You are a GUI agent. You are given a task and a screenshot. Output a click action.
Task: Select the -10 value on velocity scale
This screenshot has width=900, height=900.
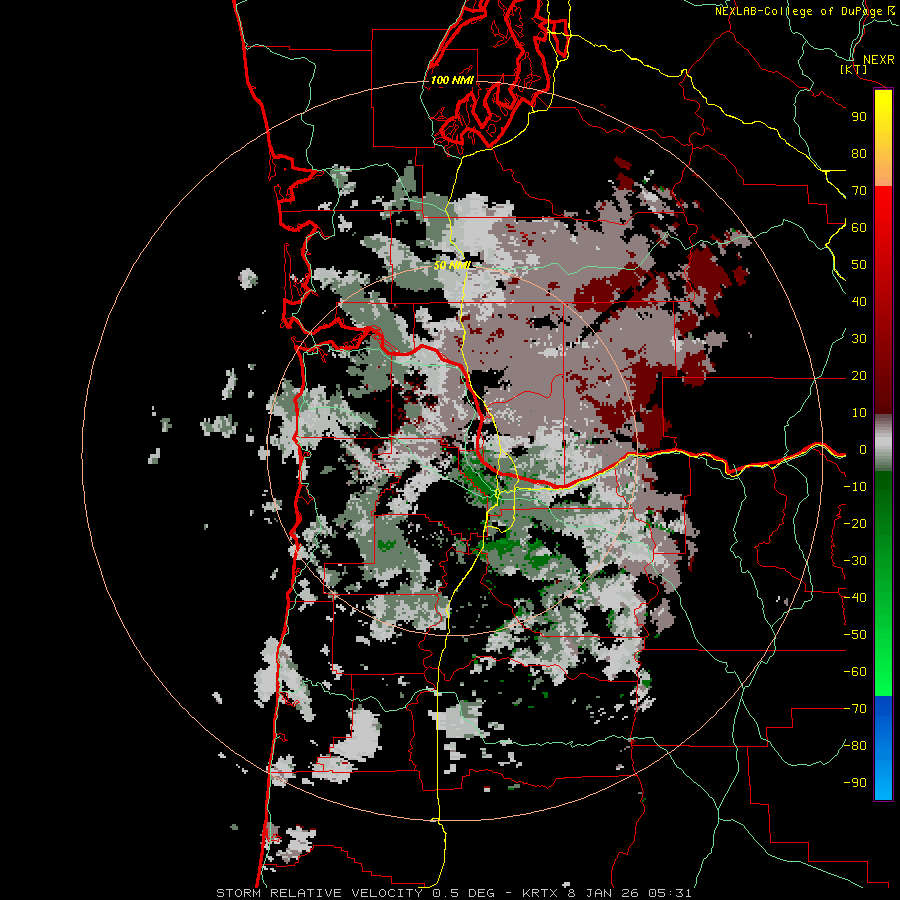click(x=855, y=487)
